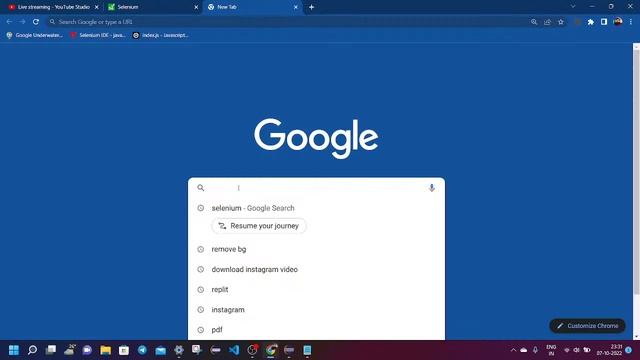640x360 pixels.
Task: Open a new browser tab
Action: pos(311,7)
